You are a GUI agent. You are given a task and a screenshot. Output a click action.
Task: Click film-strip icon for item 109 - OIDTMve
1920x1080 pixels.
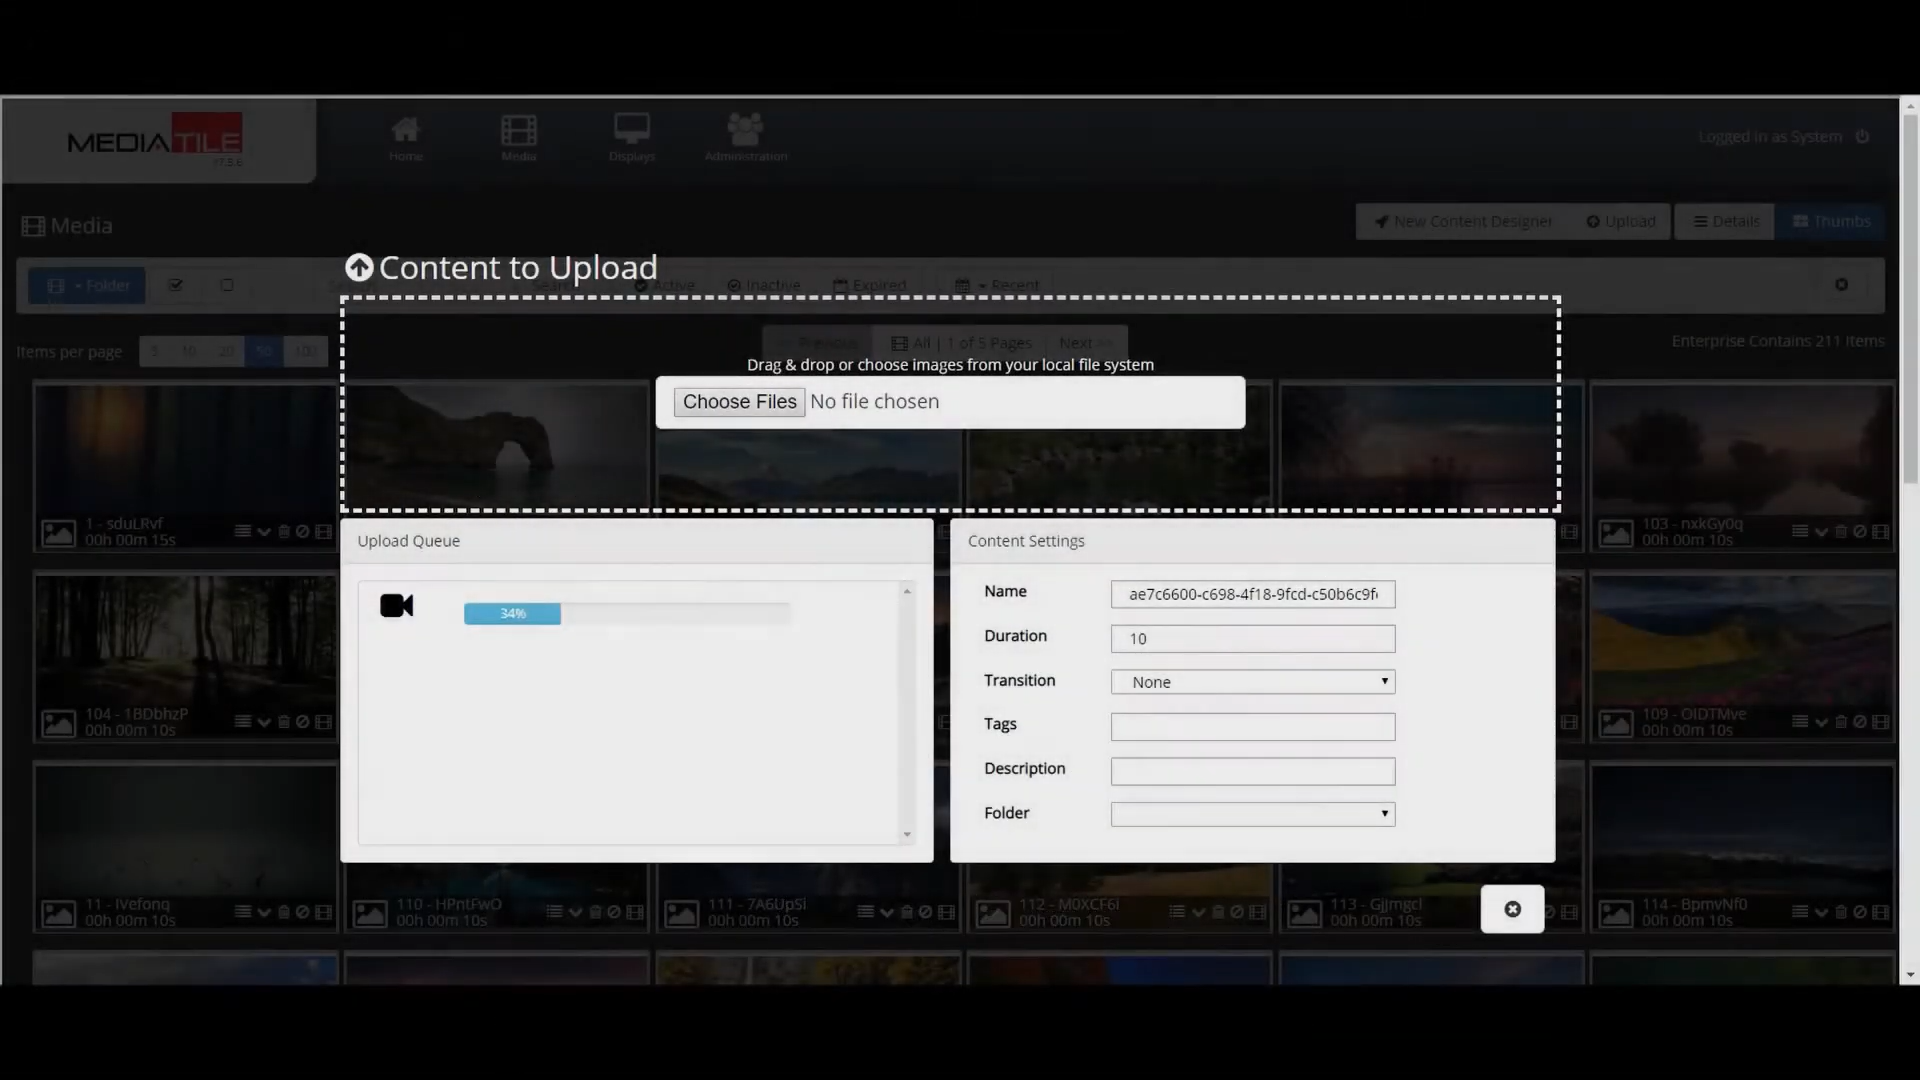1880,722
